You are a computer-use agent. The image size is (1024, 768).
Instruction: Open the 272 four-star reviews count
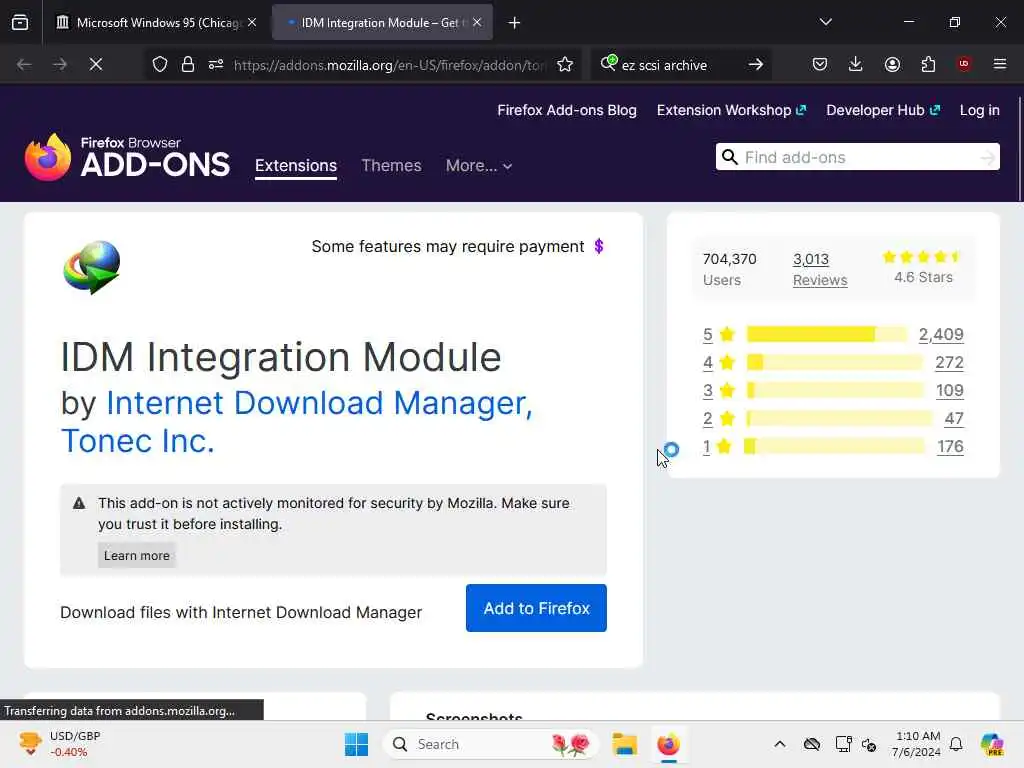(950, 362)
